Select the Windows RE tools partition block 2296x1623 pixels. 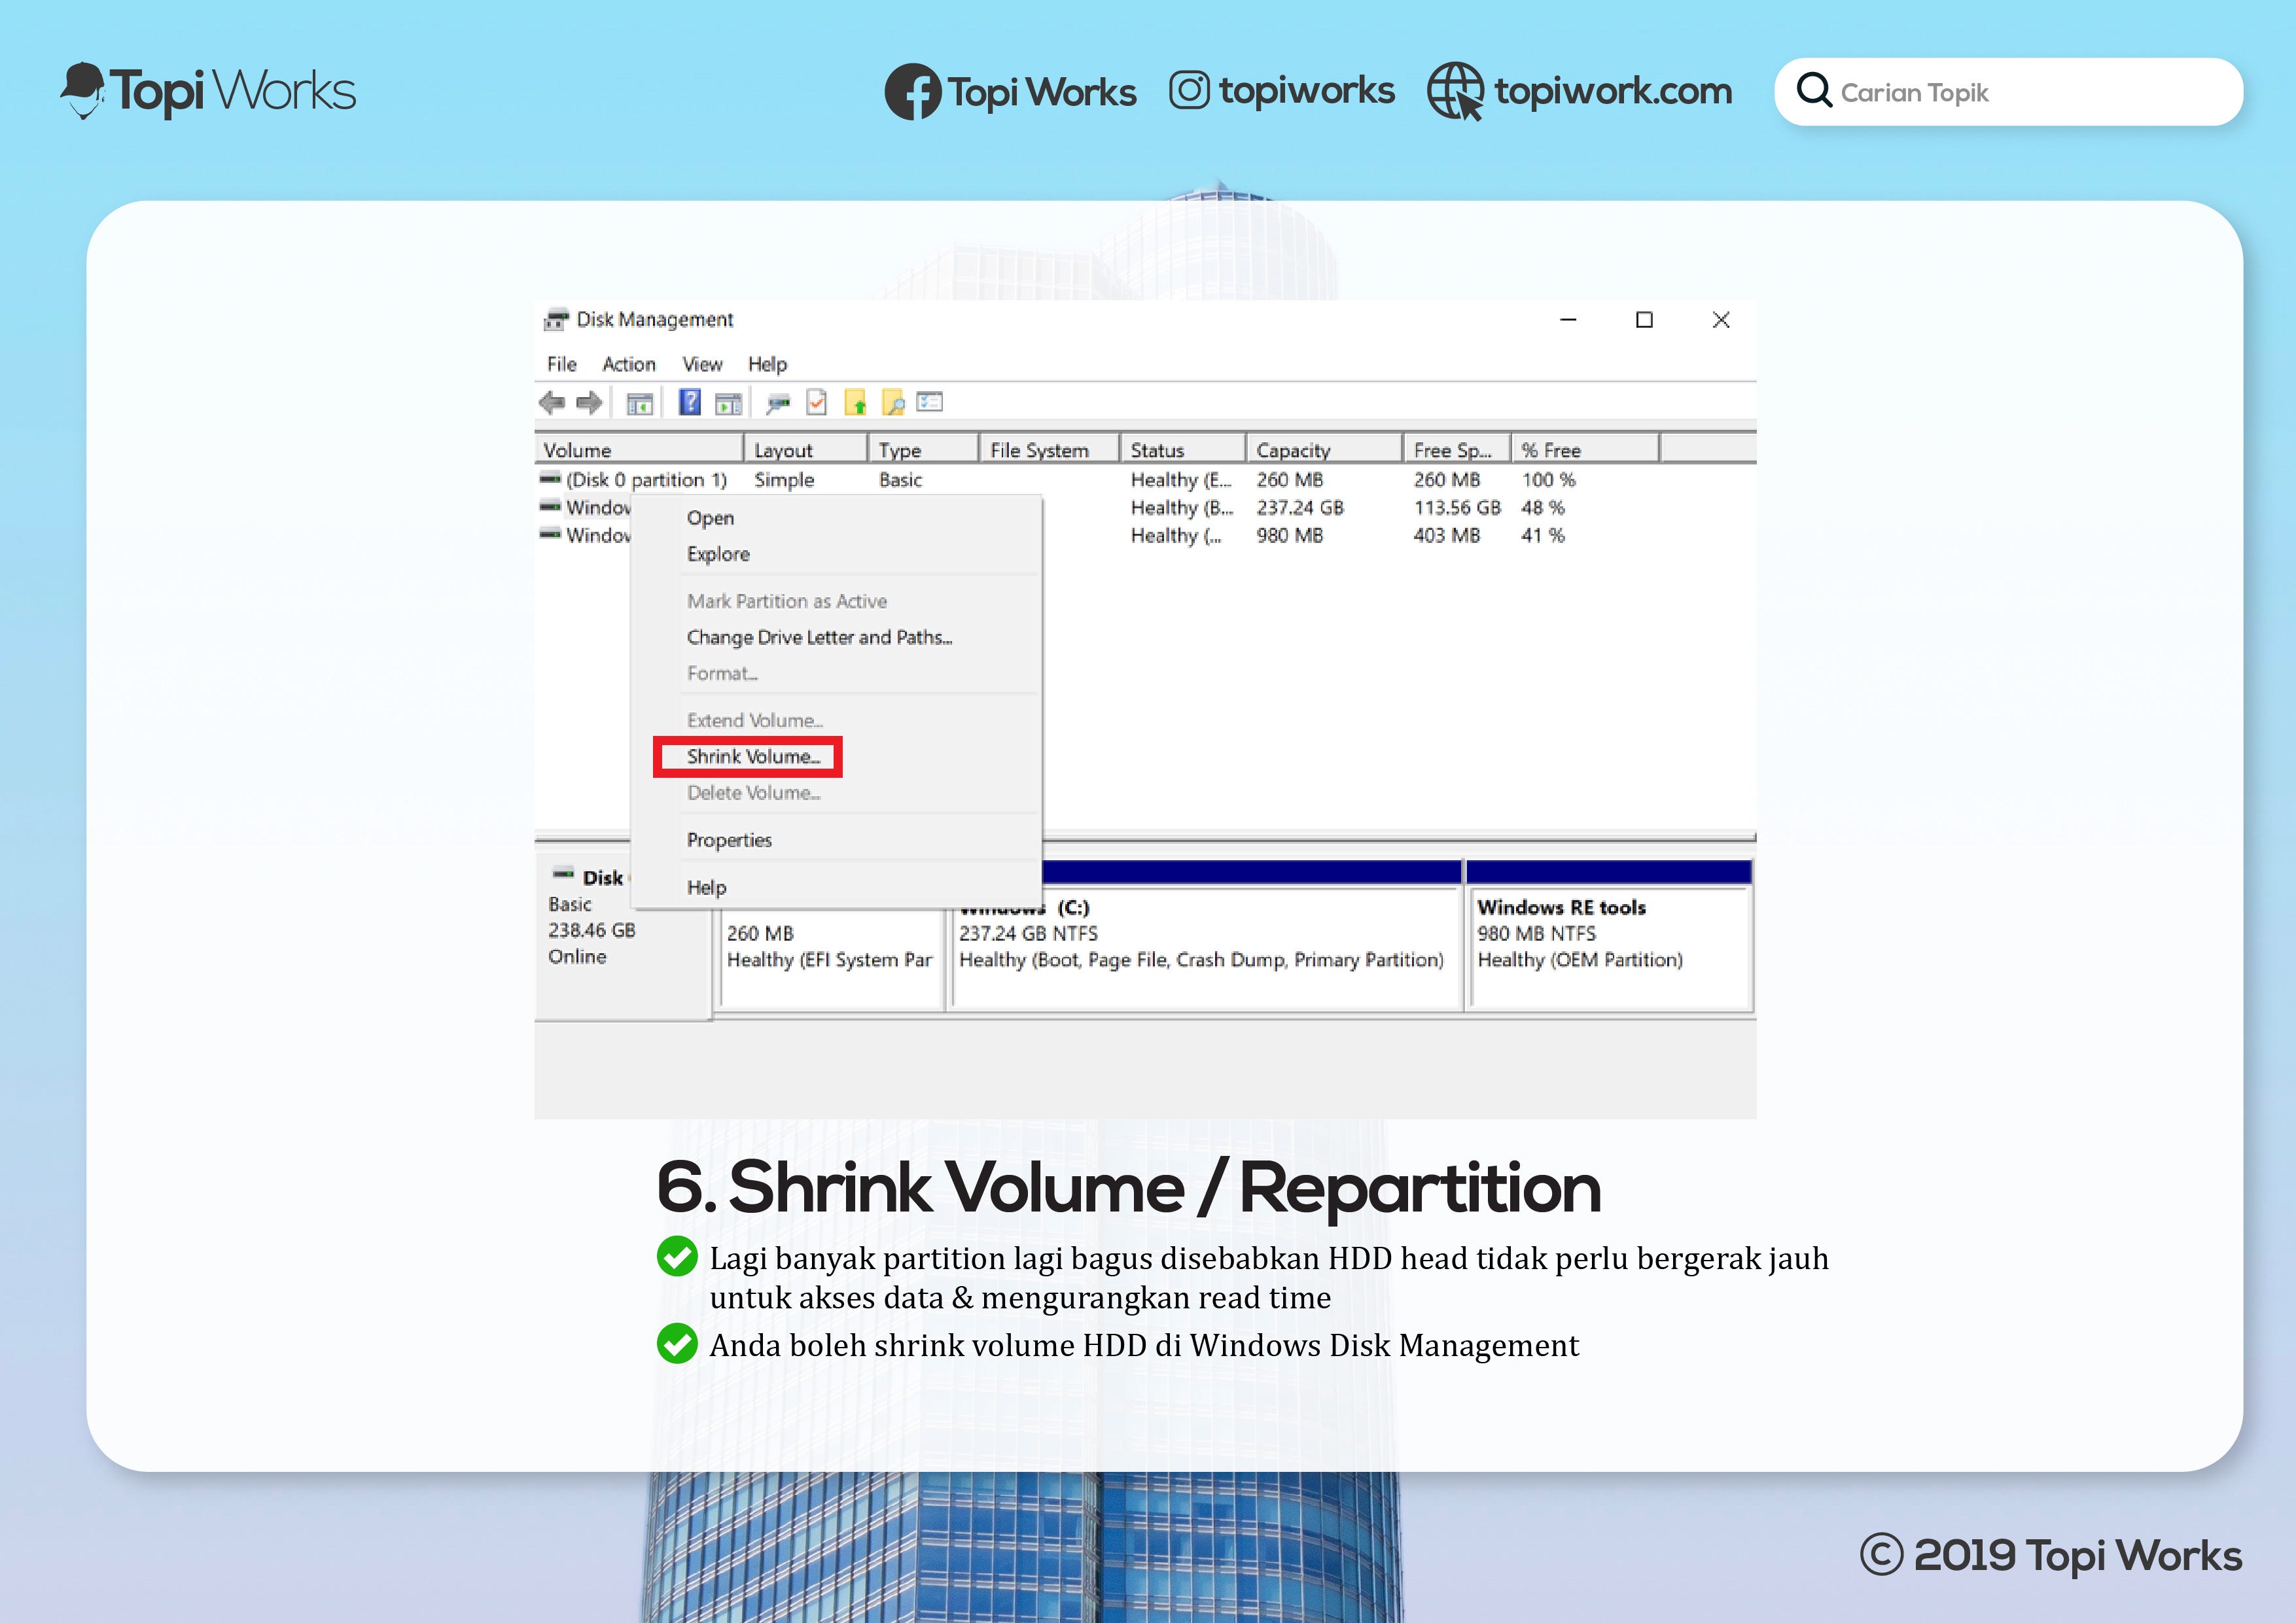tap(1607, 945)
